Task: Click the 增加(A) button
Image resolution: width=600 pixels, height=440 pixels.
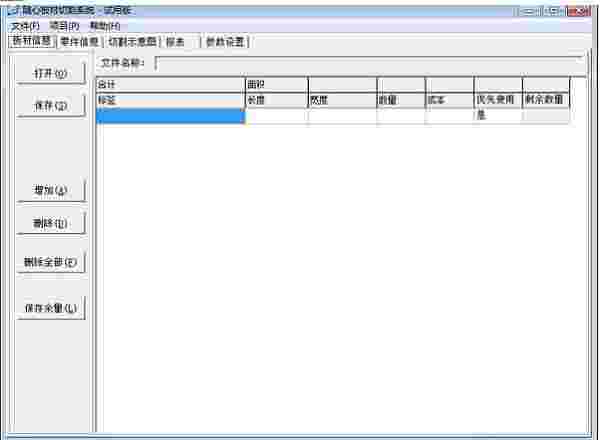Action: (51, 190)
